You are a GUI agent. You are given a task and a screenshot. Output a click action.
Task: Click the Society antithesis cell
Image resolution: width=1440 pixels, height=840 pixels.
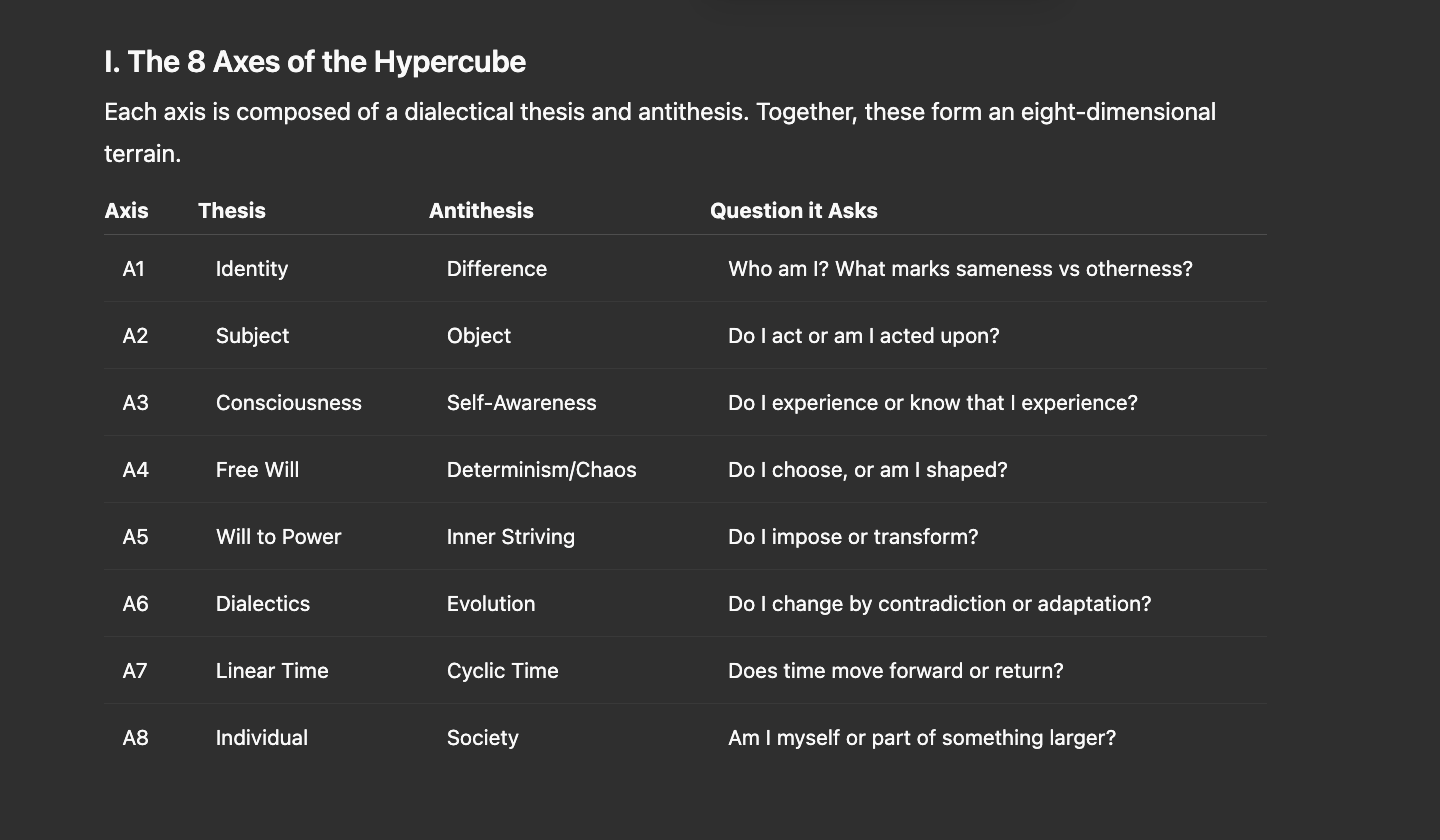pyautogui.click(x=483, y=738)
